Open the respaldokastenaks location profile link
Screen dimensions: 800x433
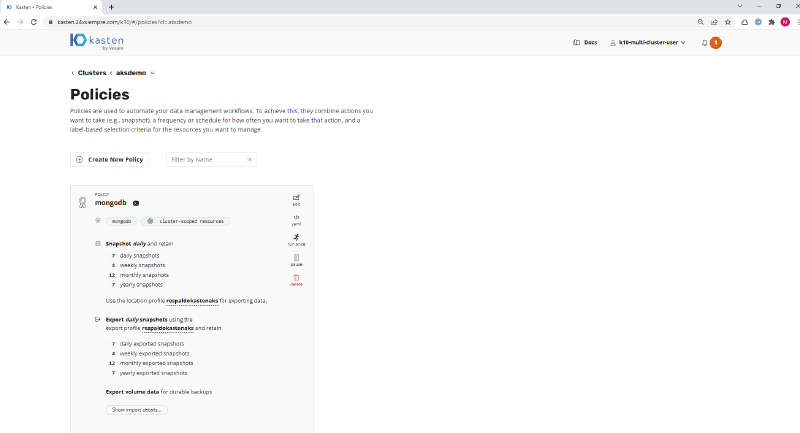pos(192,300)
